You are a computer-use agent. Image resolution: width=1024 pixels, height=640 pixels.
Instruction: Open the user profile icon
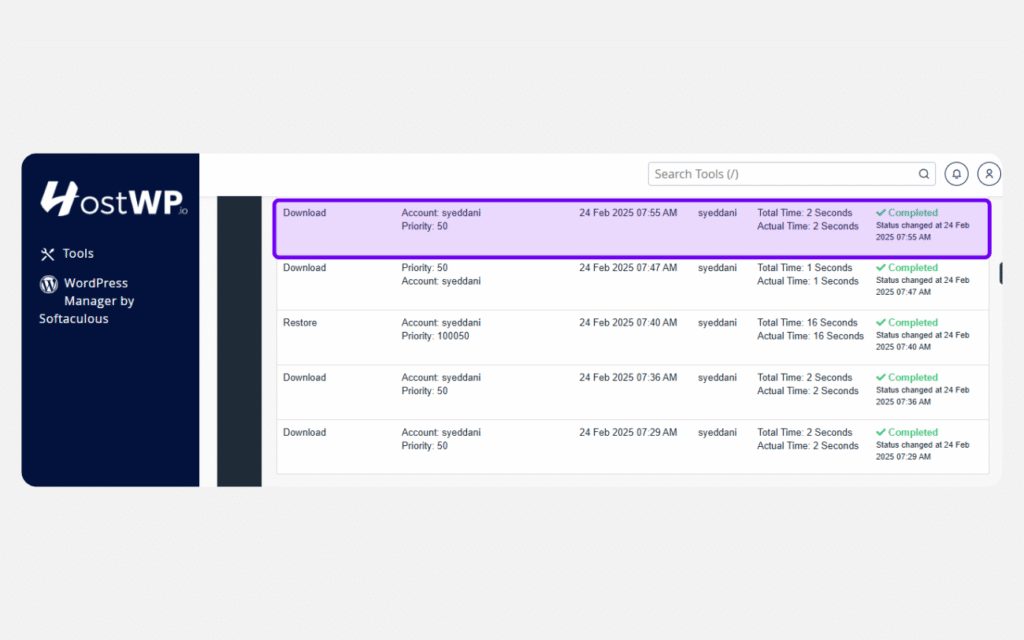[x=989, y=174]
